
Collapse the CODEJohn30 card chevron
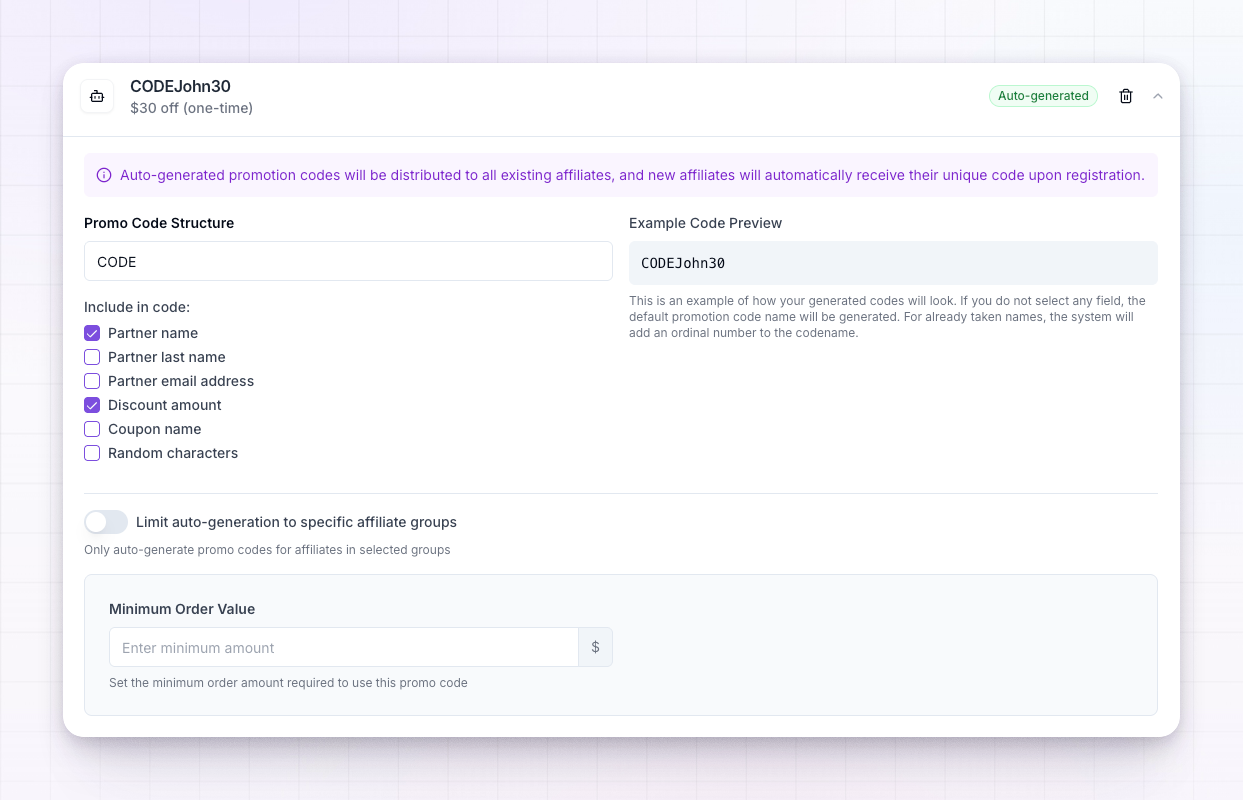[1158, 96]
